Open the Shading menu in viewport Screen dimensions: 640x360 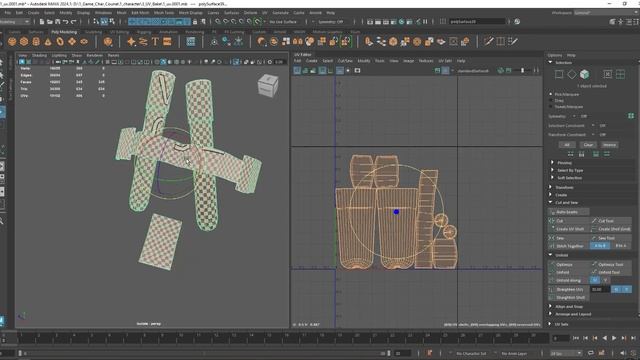[39, 55]
